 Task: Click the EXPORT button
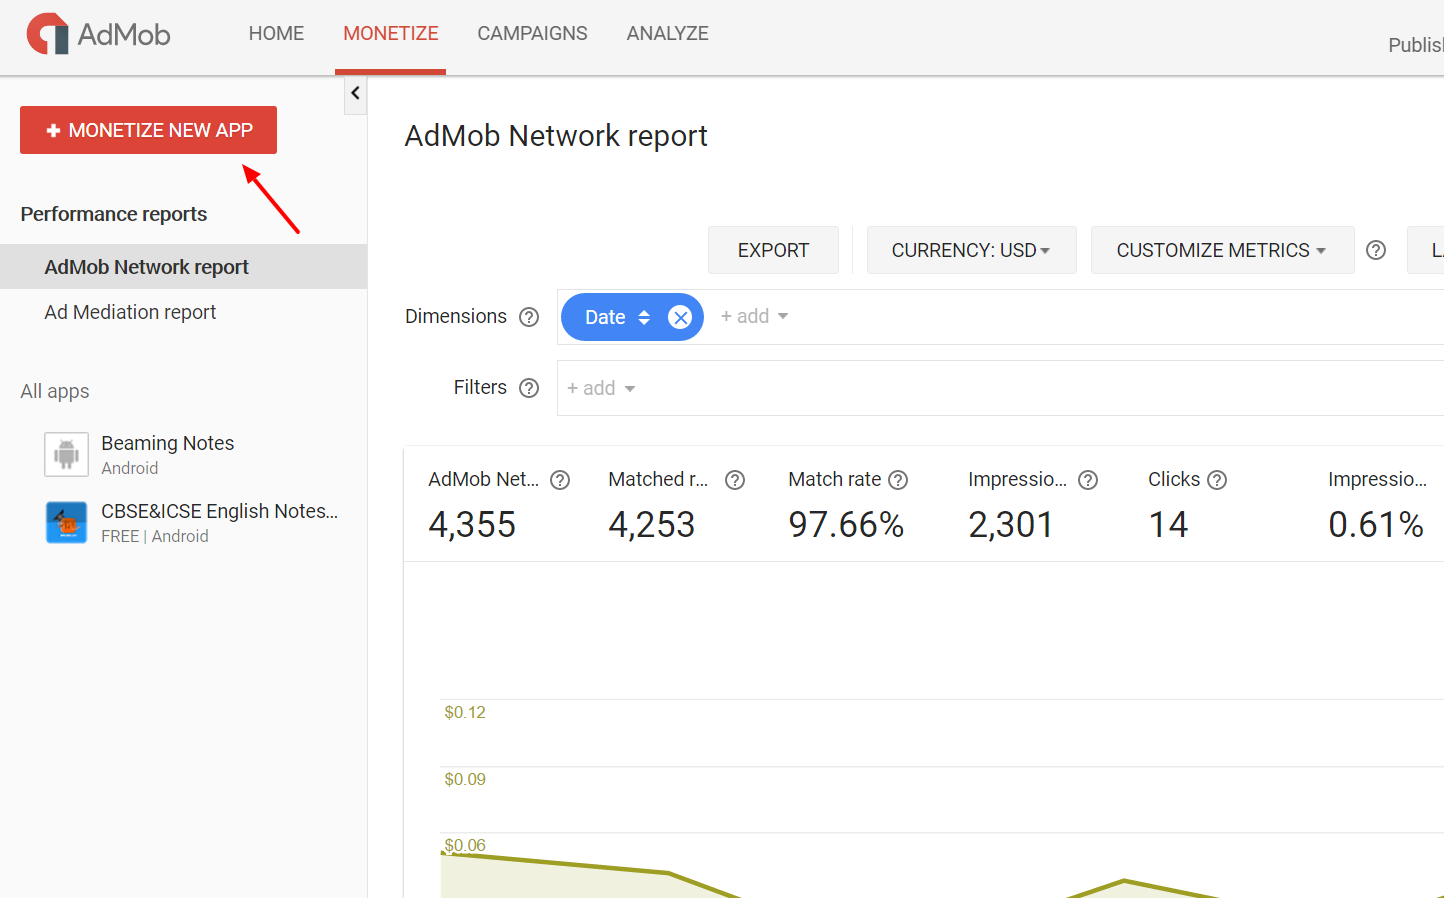click(773, 250)
